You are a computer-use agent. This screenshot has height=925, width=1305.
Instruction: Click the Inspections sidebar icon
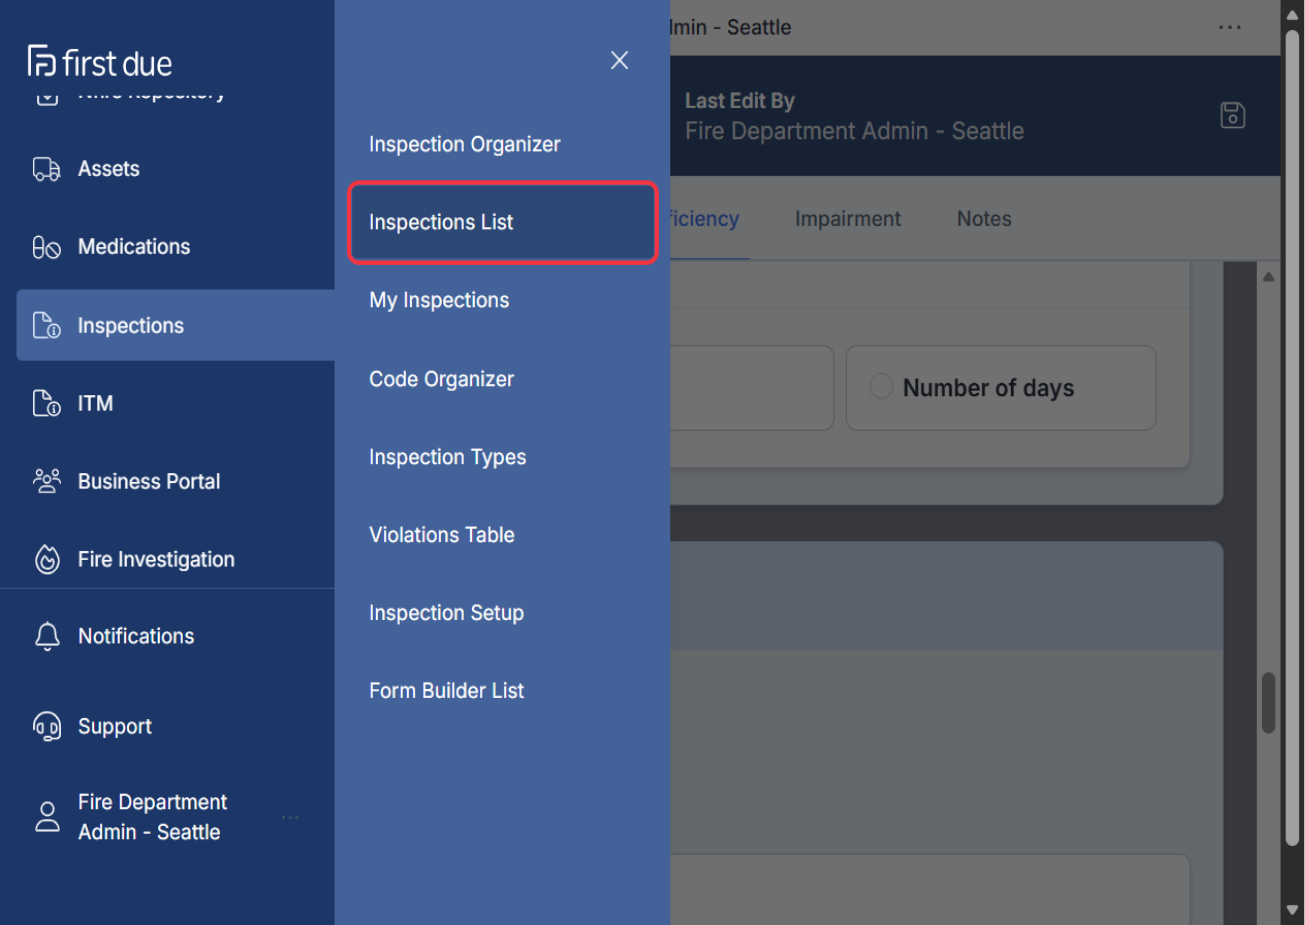(46, 325)
